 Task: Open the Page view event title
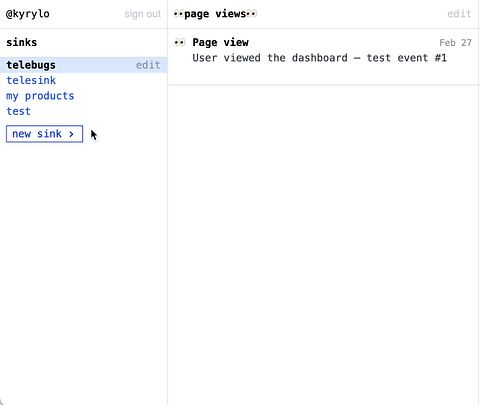point(220,42)
